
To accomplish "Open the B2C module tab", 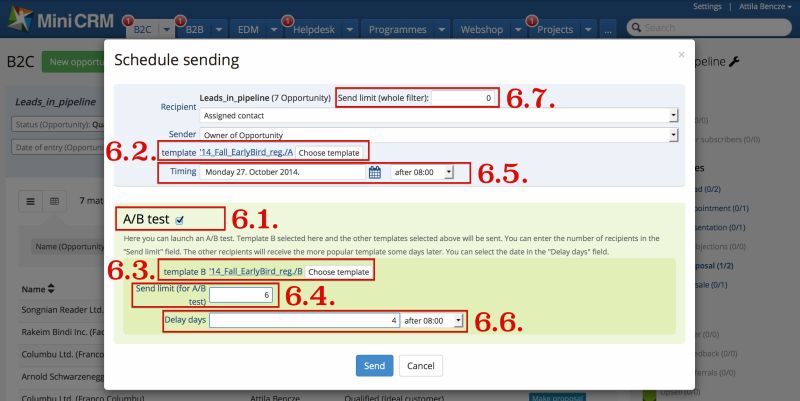I will 143,30.
